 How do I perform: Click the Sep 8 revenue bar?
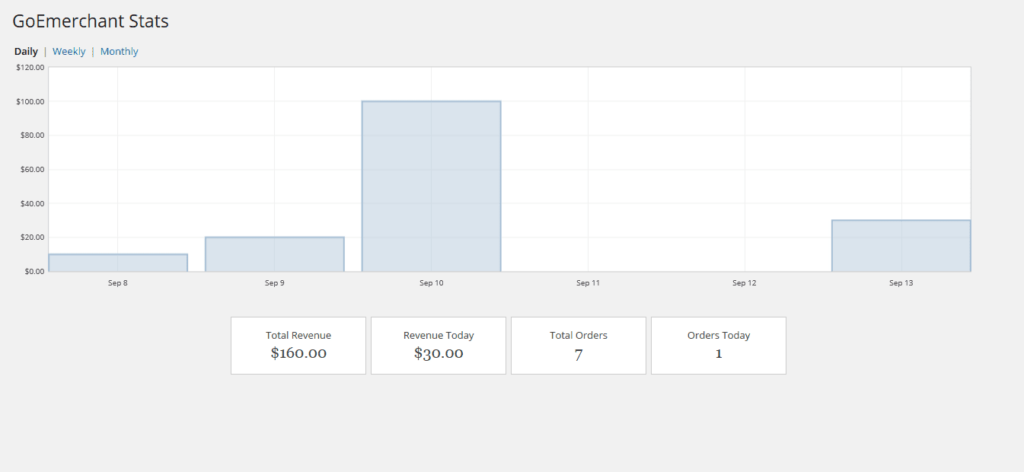point(118,262)
